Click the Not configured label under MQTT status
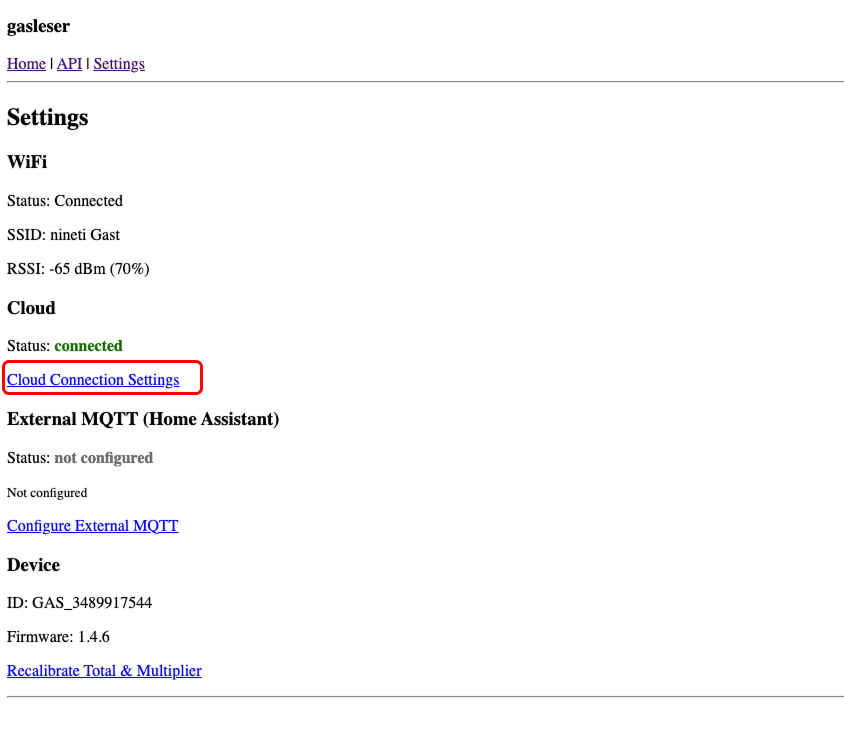 click(x=47, y=492)
